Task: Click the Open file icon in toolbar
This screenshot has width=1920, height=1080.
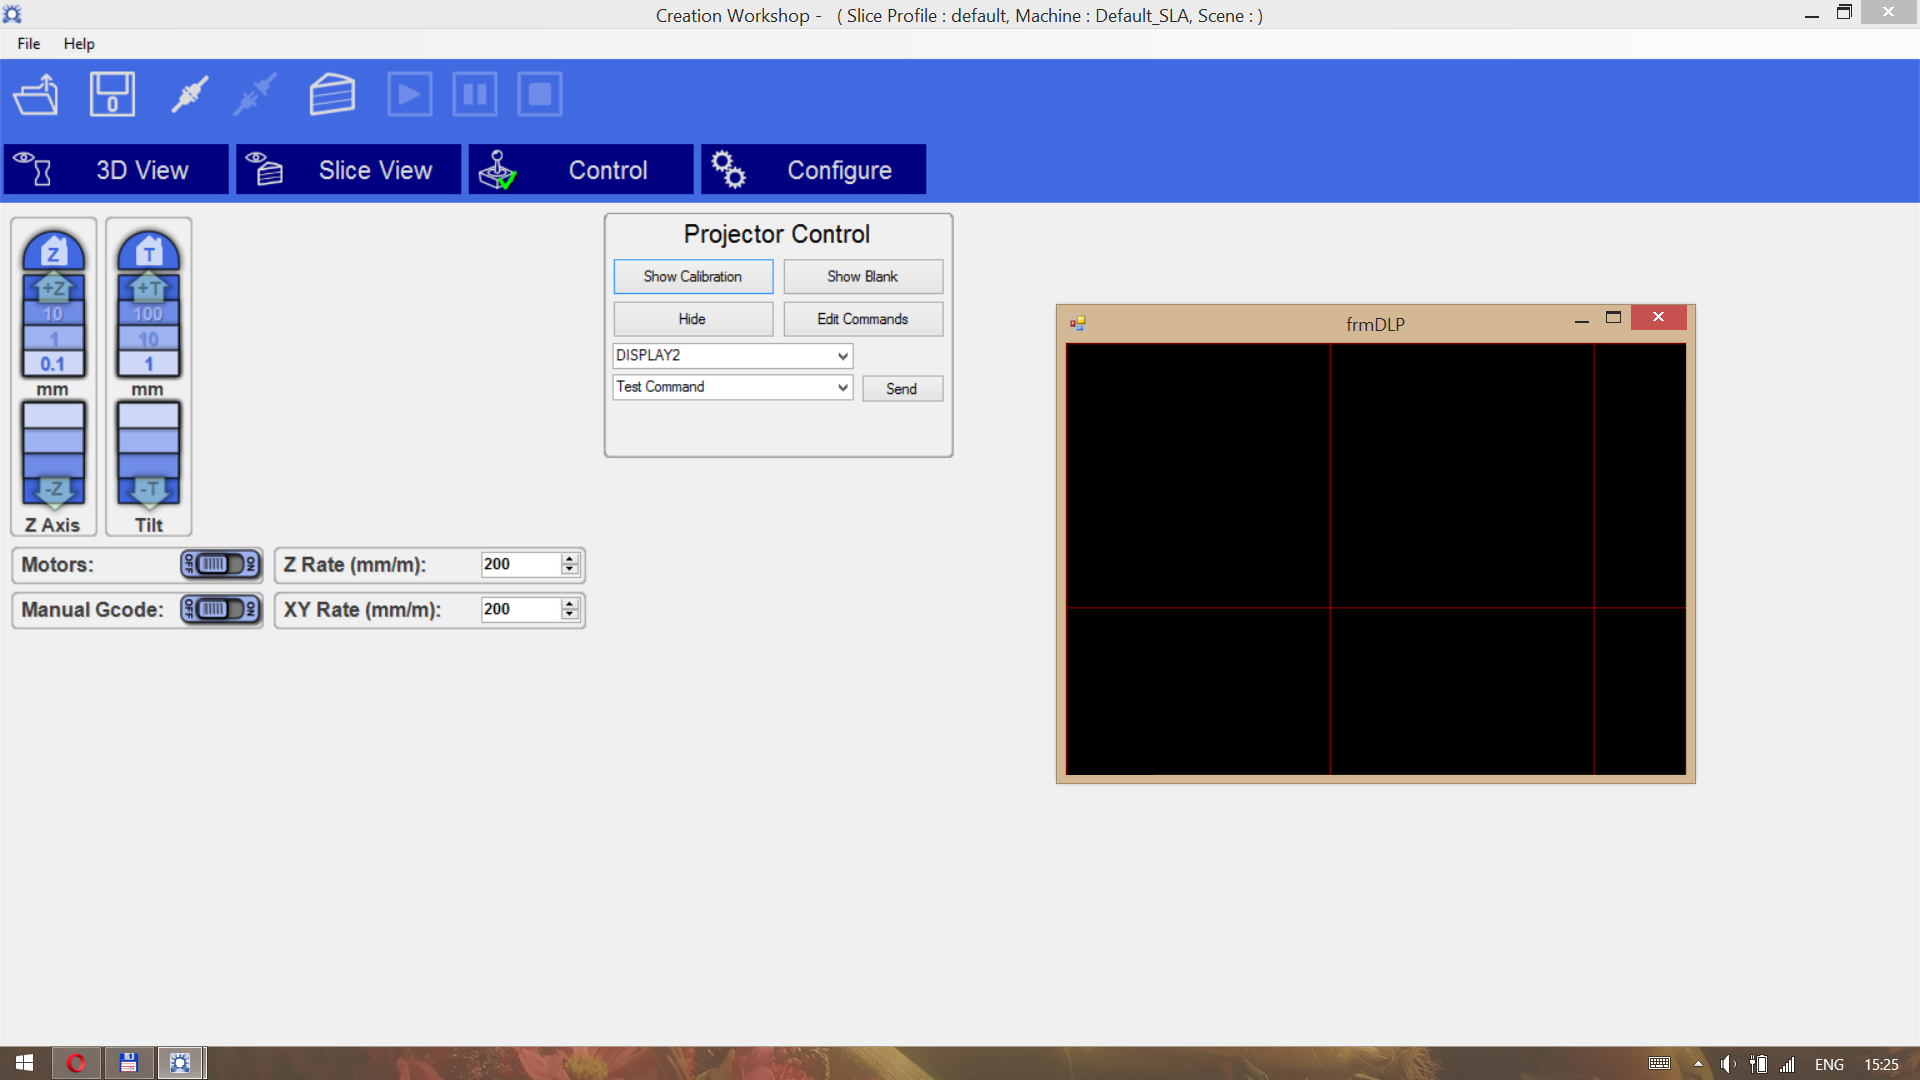Action: pos(36,95)
